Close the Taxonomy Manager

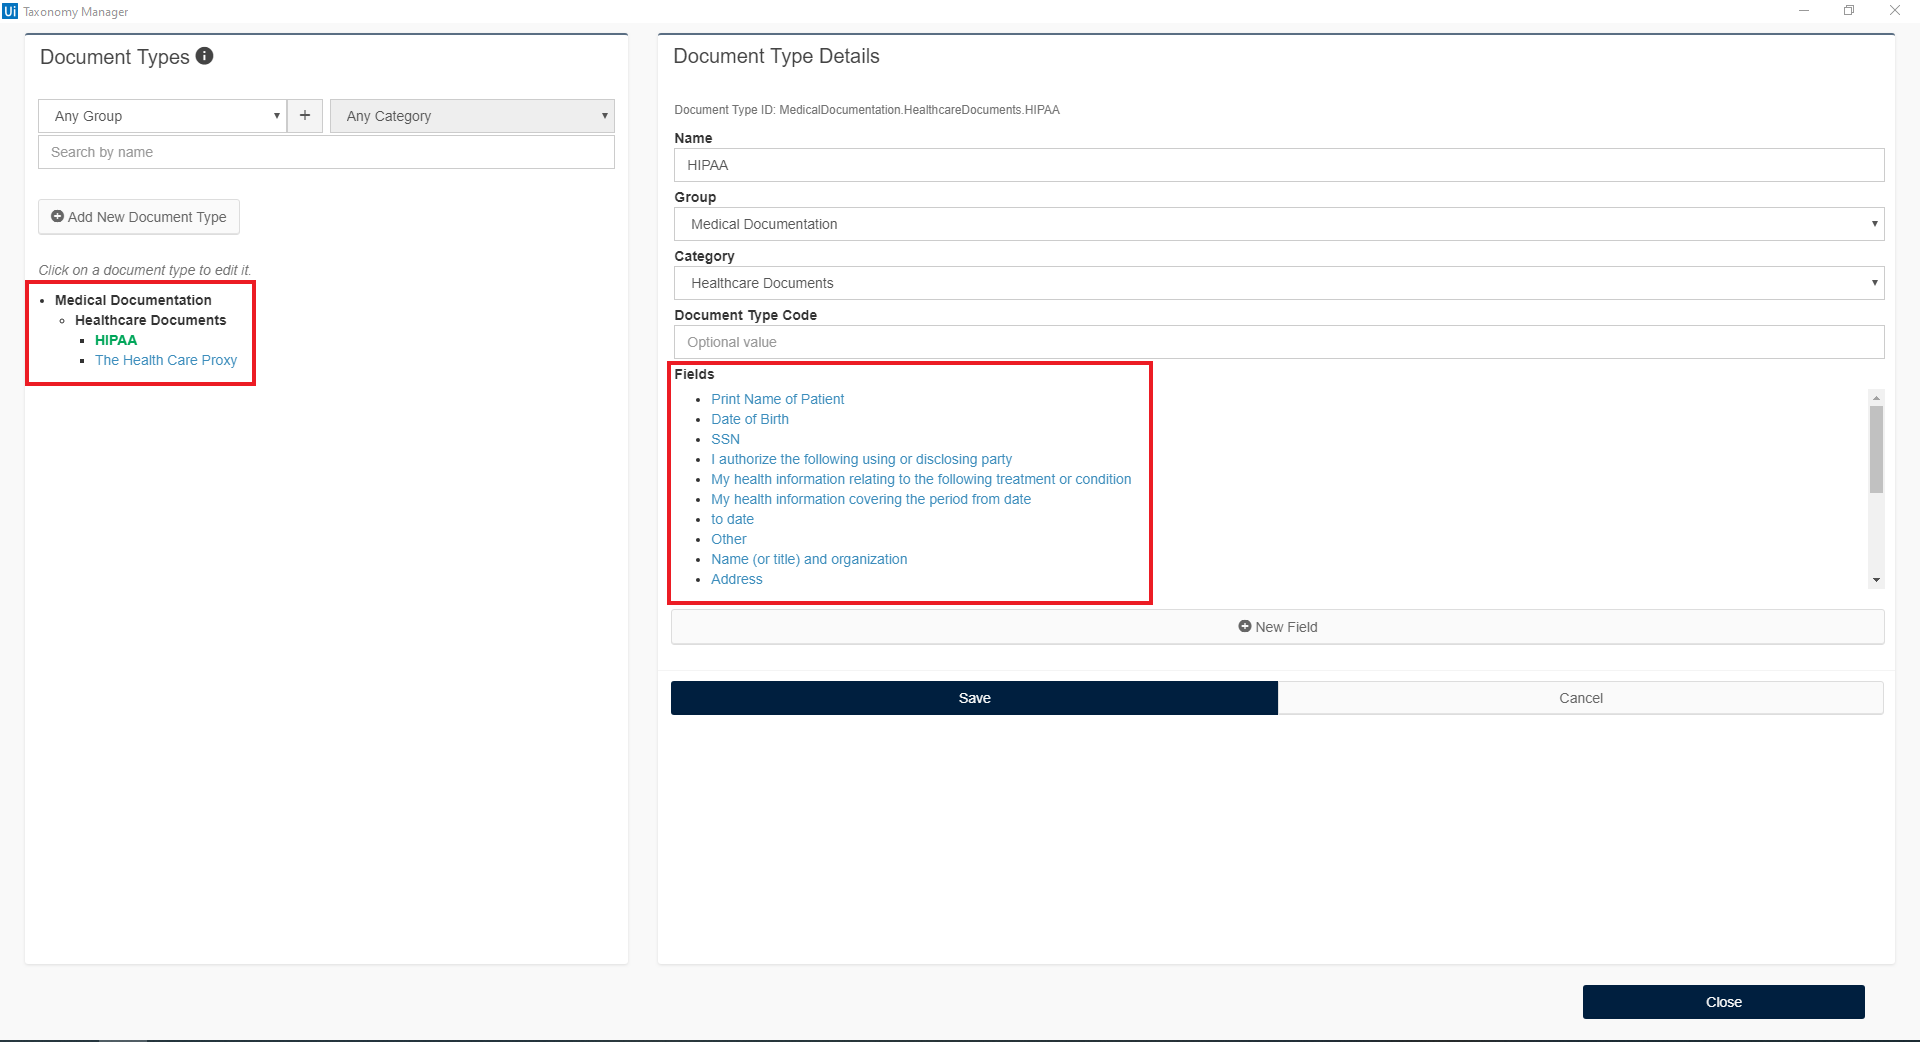pyautogui.click(x=1722, y=1001)
